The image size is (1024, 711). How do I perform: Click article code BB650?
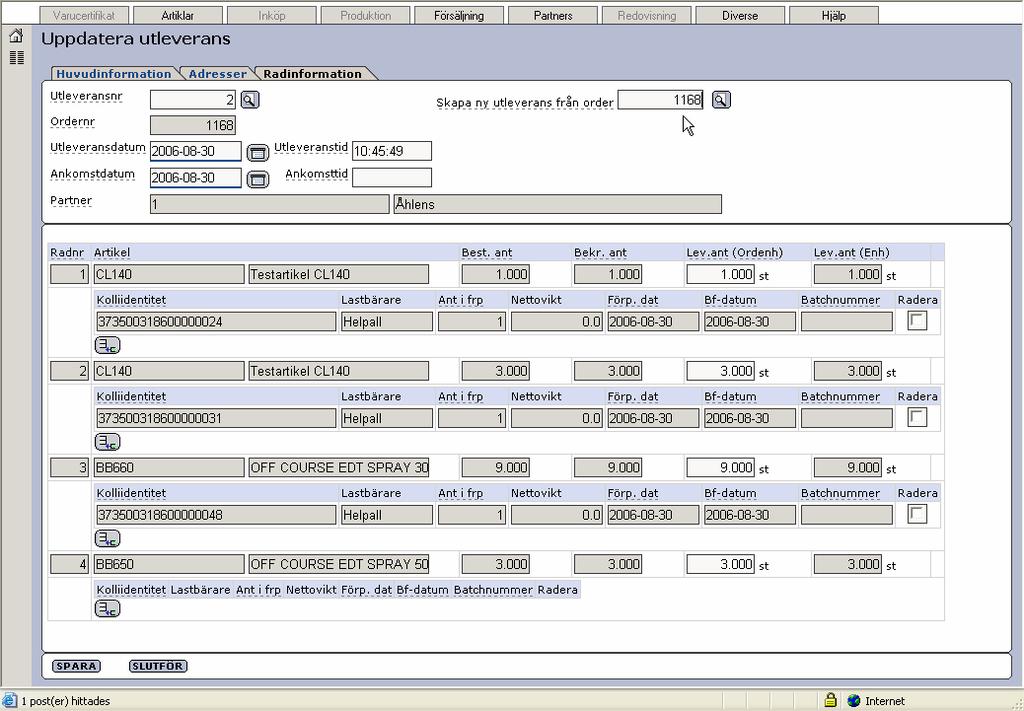[169, 564]
